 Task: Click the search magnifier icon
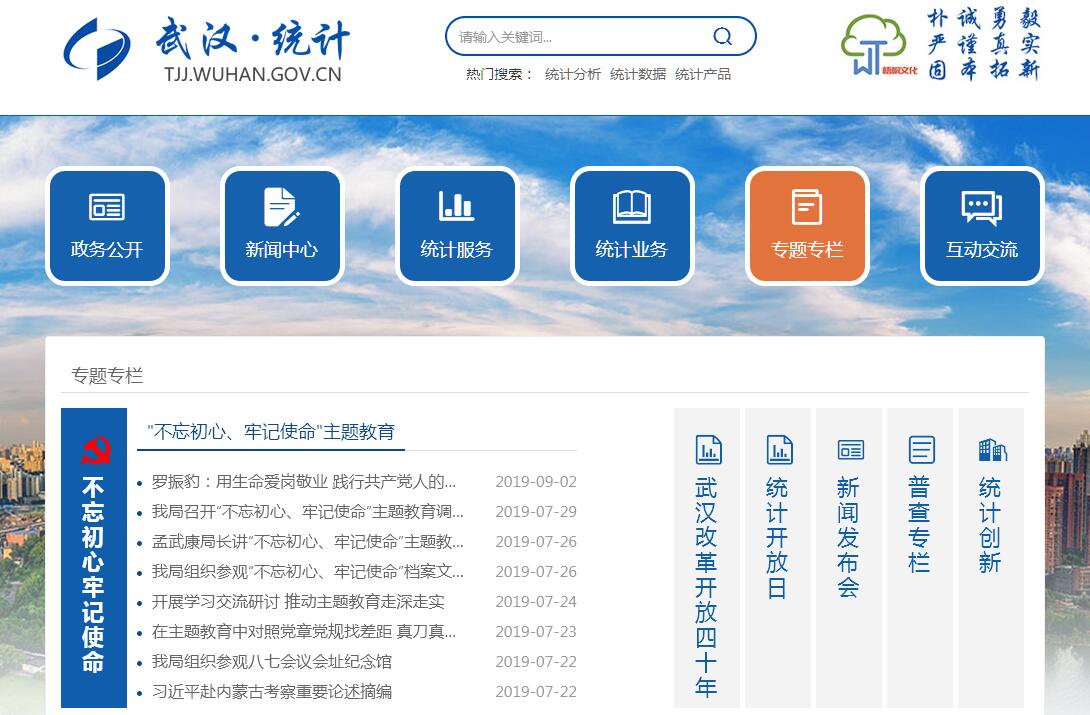pyautogui.click(x=722, y=37)
